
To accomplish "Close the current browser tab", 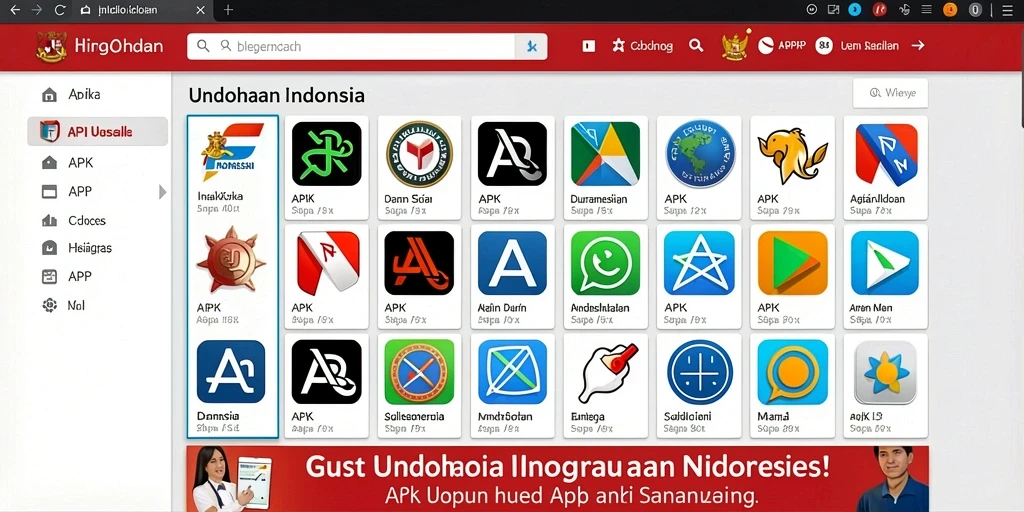I will pos(201,10).
